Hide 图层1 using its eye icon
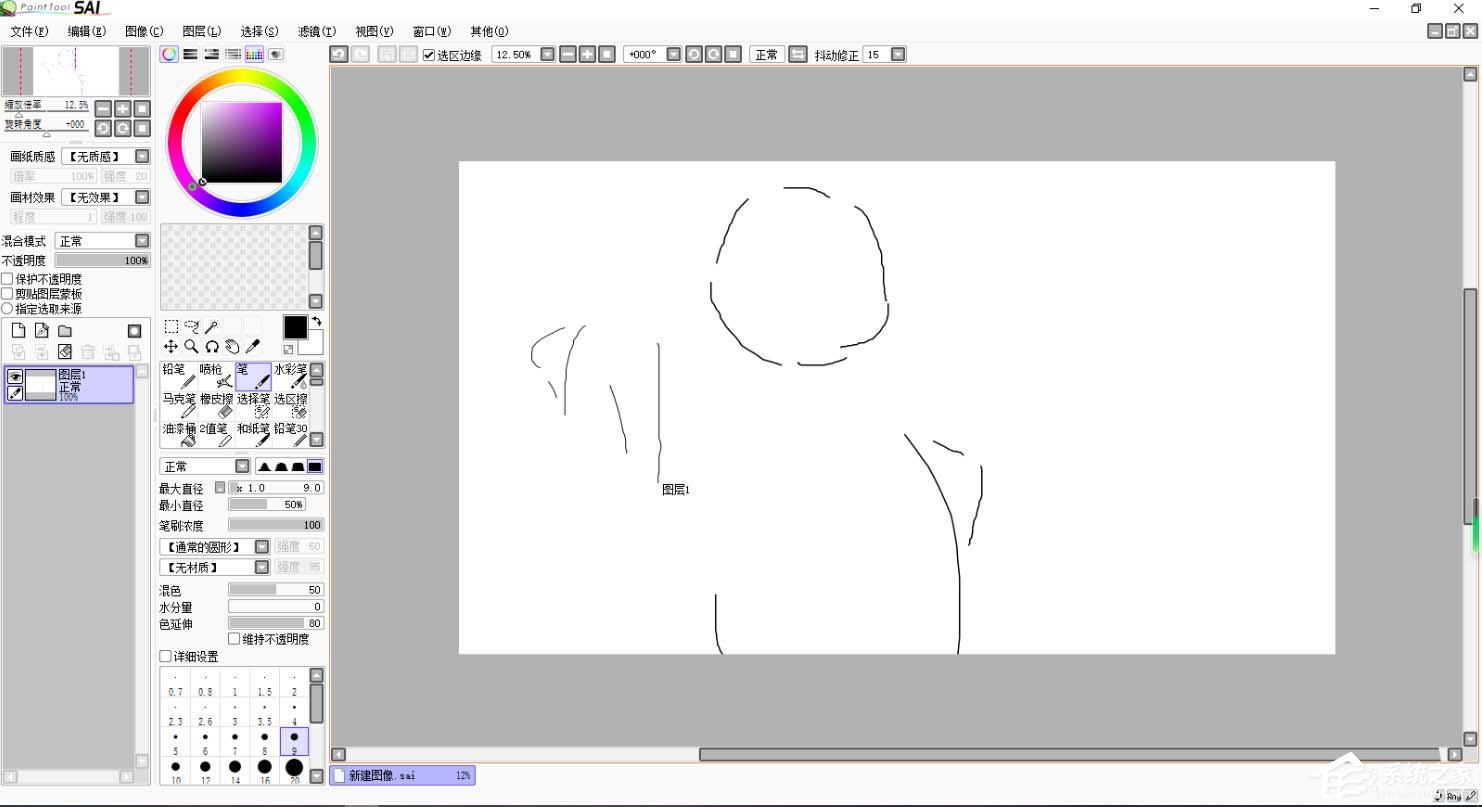 tap(15, 376)
